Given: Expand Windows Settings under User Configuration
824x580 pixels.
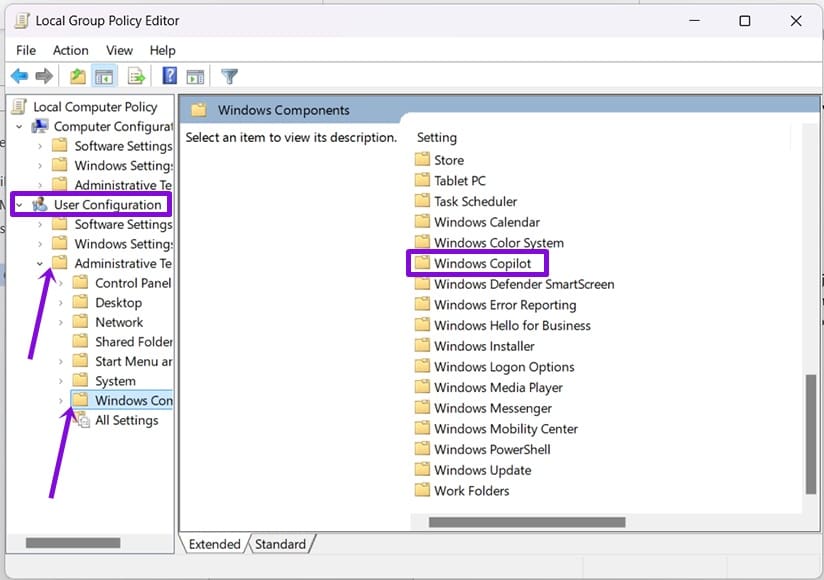Looking at the screenshot, I should pyautogui.click(x=40, y=244).
